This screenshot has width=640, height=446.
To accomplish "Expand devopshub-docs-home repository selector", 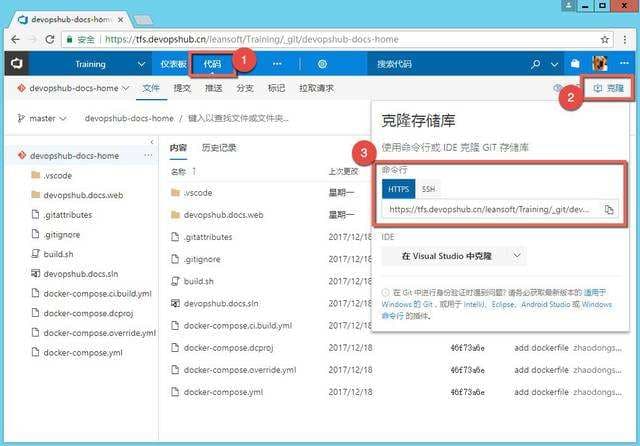I will click(73, 88).
